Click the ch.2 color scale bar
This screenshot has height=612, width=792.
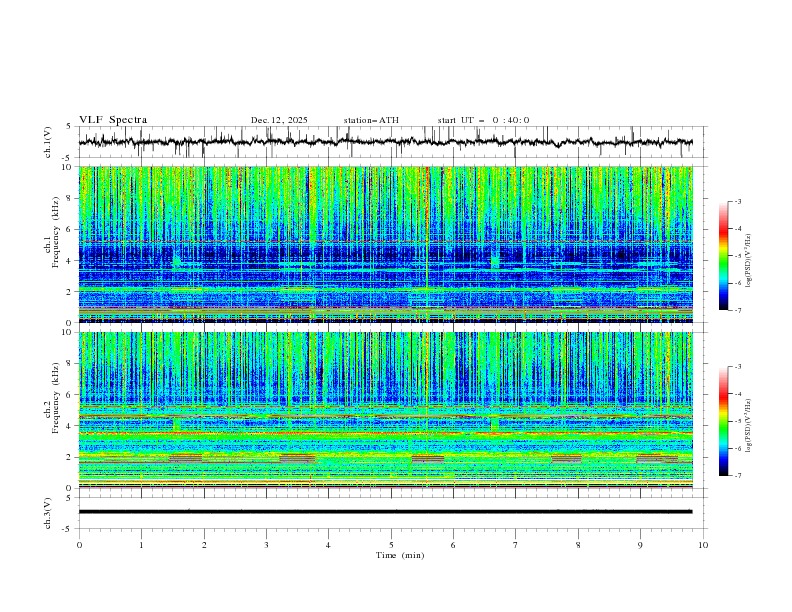pyautogui.click(x=724, y=421)
